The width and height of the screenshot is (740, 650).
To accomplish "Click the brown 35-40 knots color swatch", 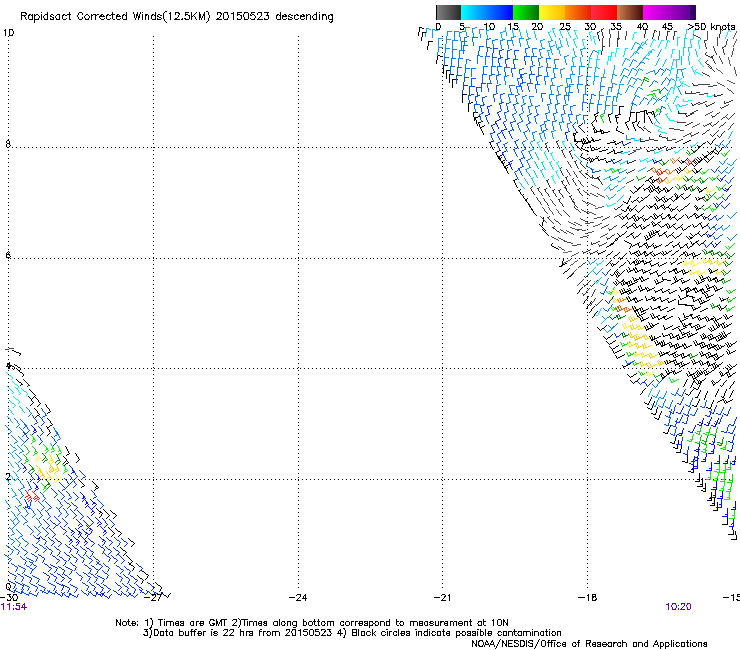I will [x=630, y=12].
